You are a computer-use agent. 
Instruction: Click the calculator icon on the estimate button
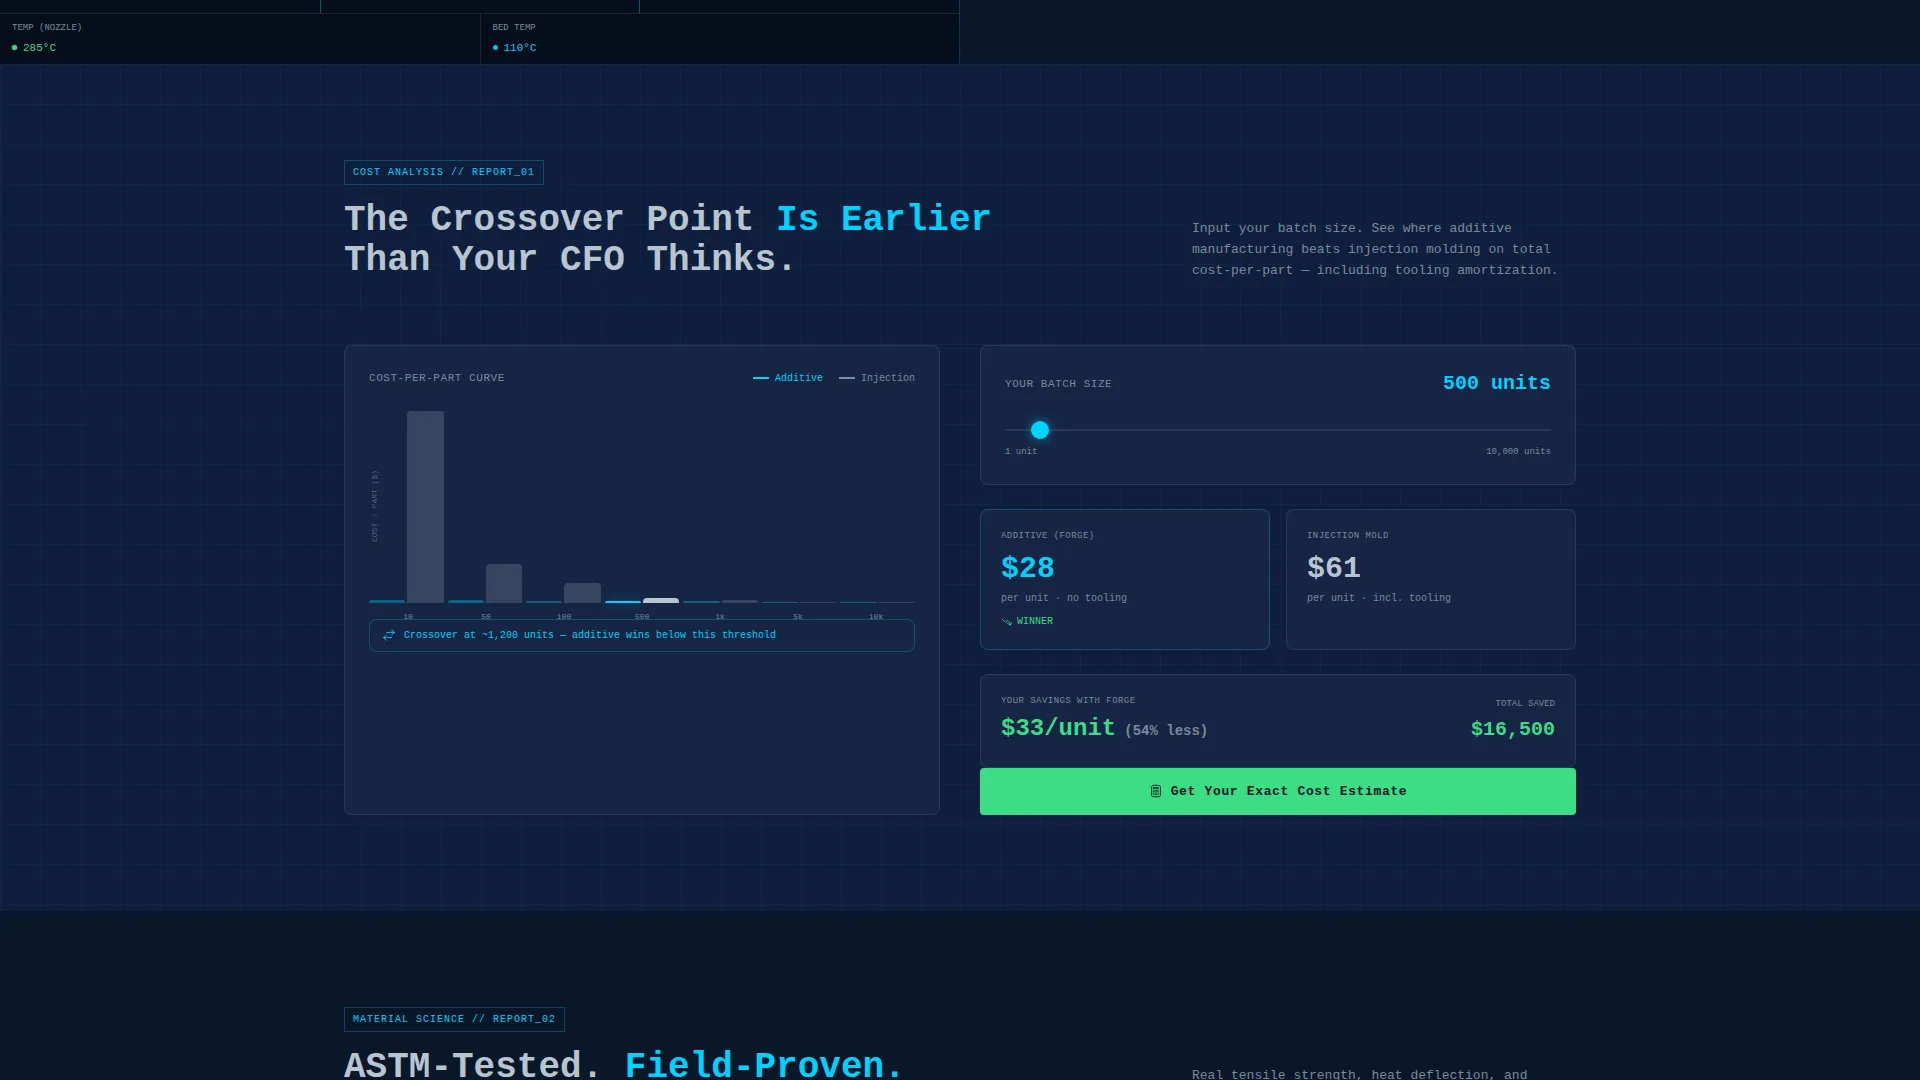[x=1156, y=791]
